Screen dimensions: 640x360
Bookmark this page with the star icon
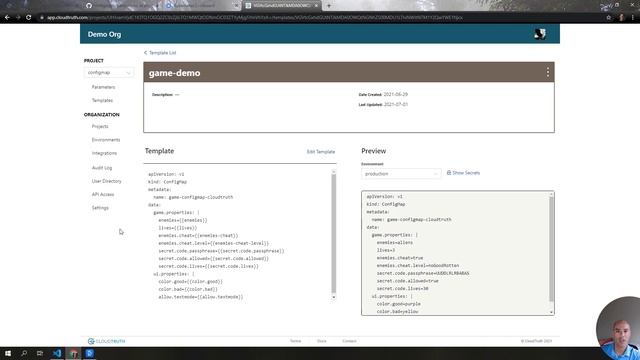click(609, 18)
